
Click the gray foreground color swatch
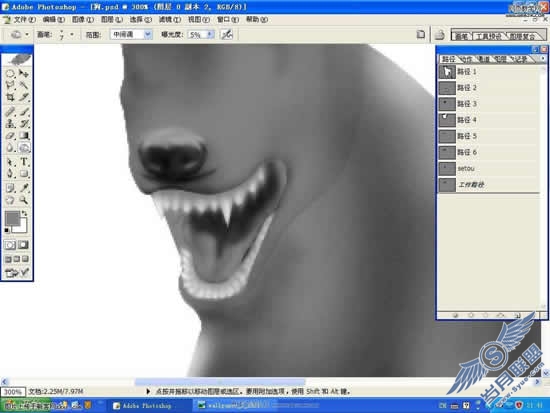pos(12,219)
